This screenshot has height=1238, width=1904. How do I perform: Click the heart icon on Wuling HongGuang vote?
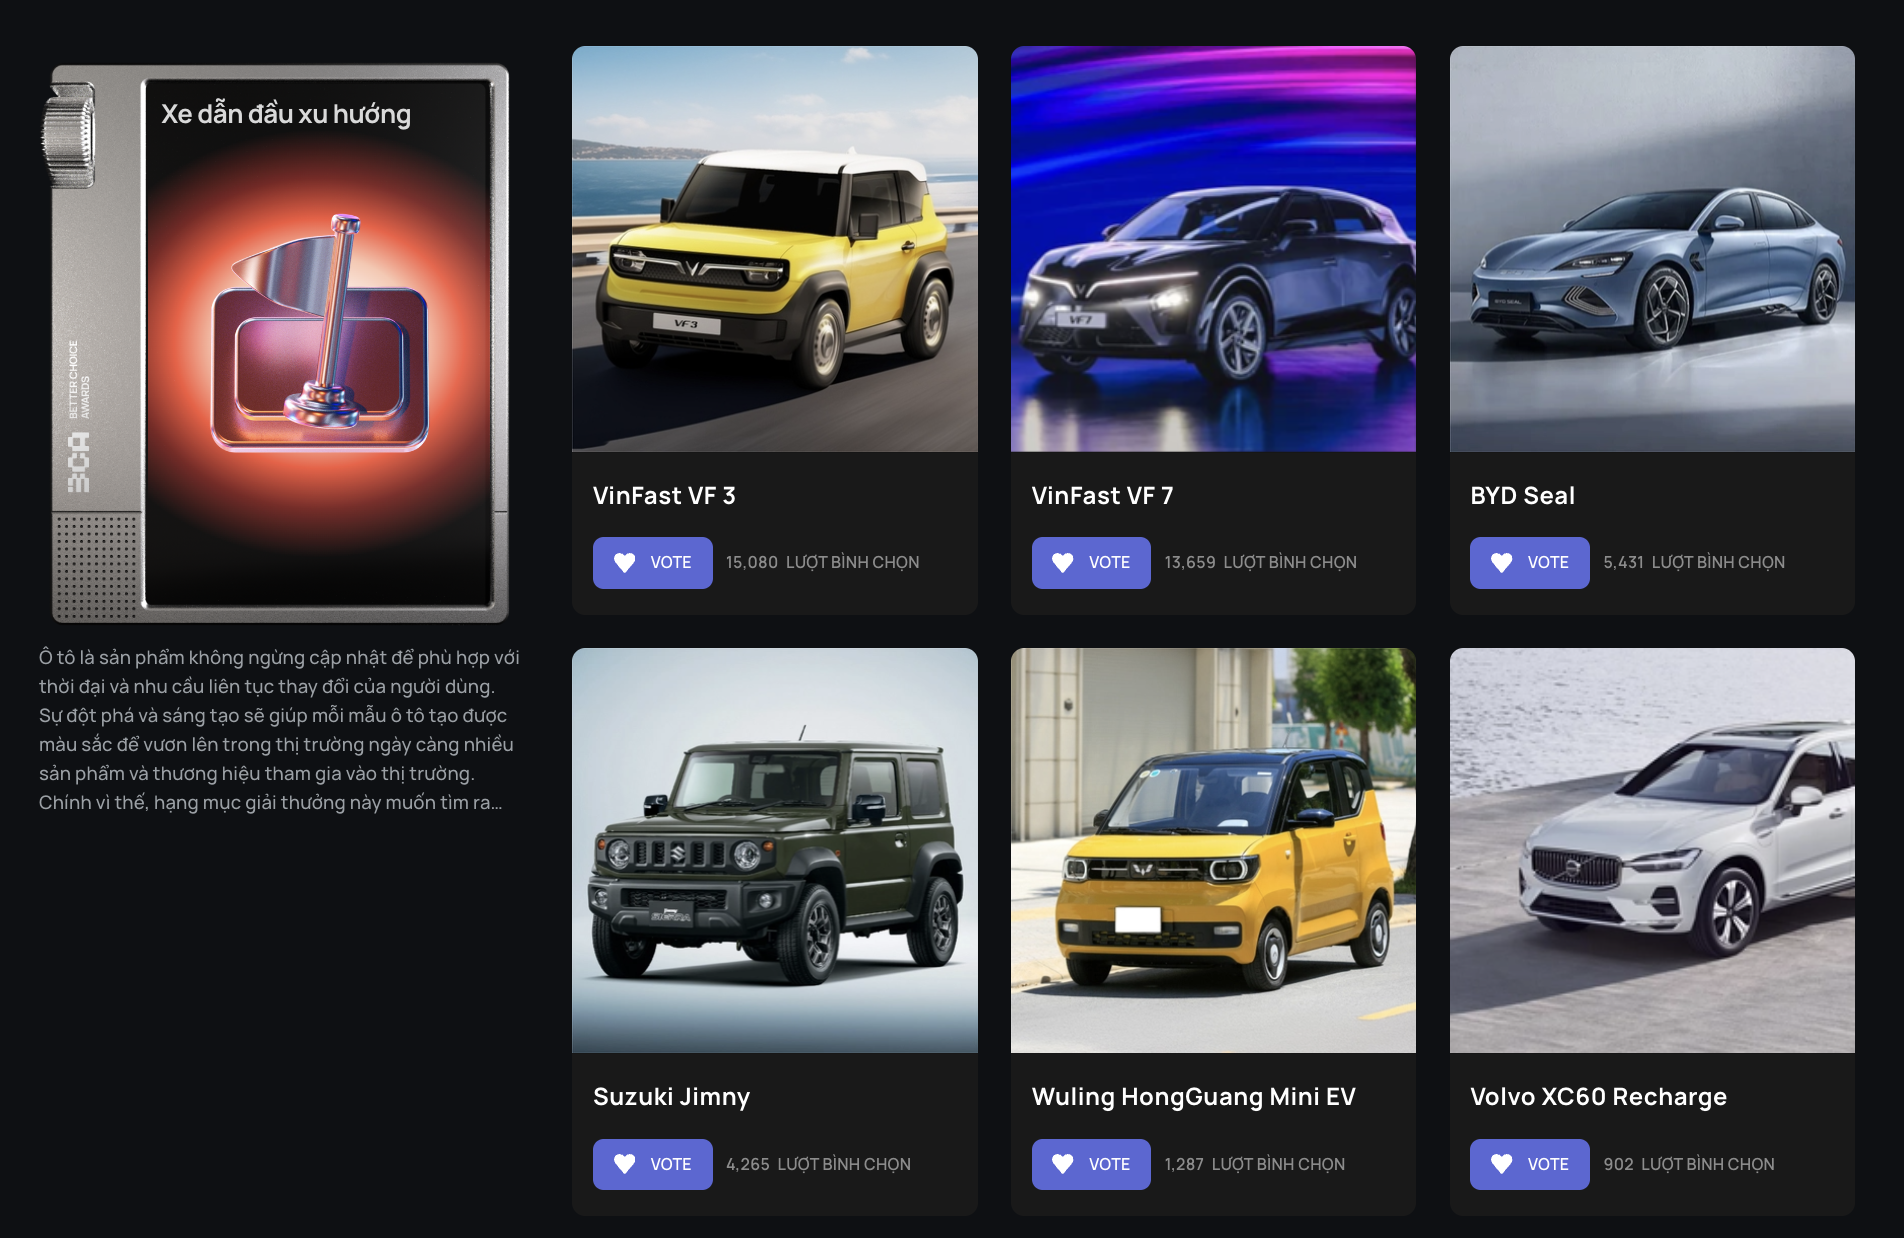click(1063, 1164)
